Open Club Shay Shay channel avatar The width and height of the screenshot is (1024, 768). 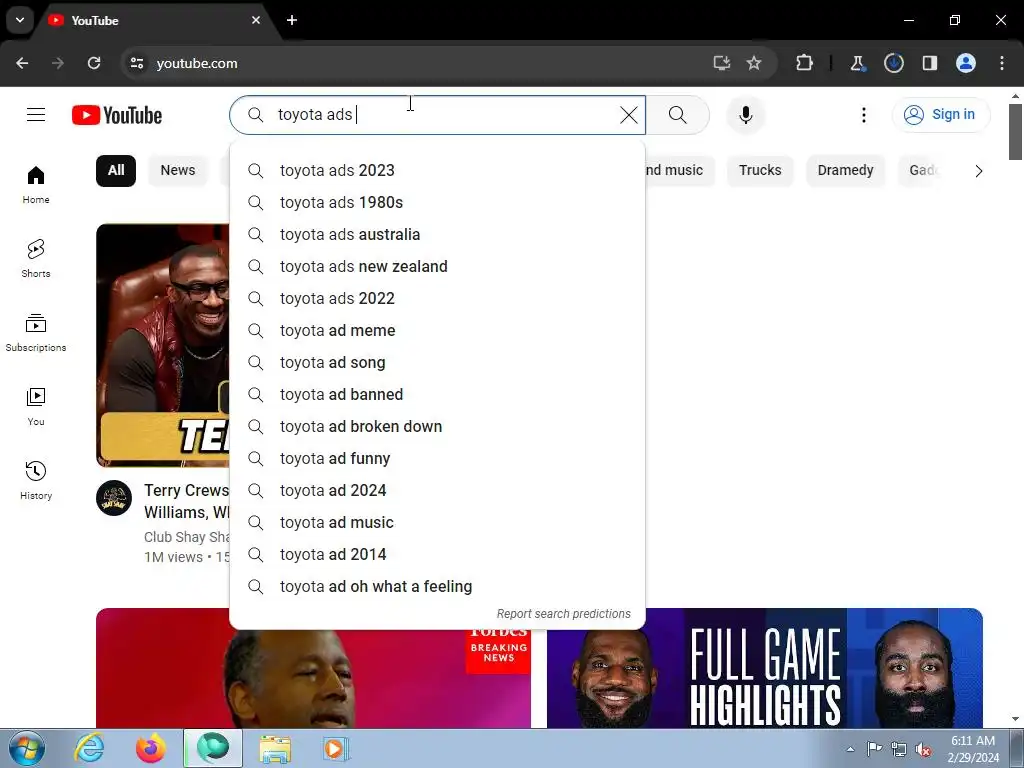click(x=114, y=498)
